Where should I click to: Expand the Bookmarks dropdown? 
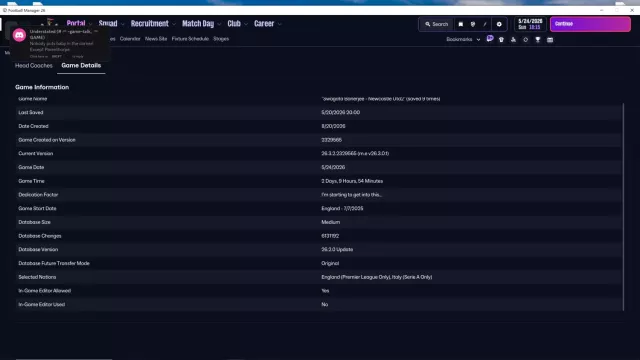point(463,40)
